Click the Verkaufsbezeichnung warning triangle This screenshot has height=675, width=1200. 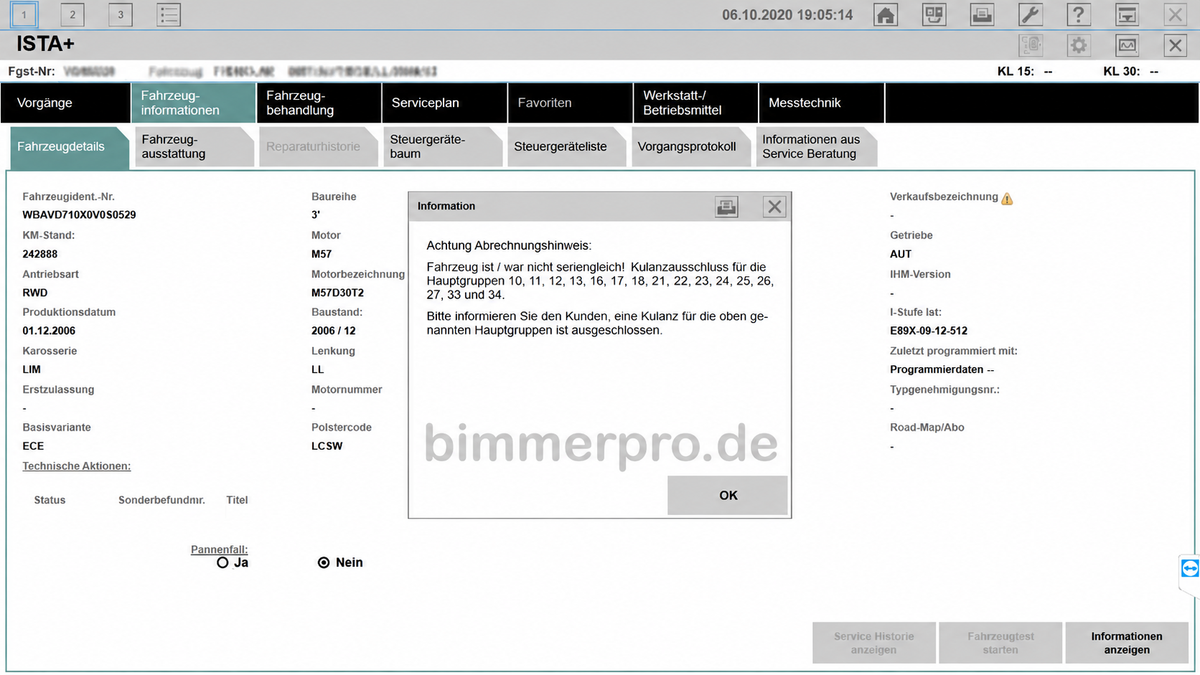tap(1007, 198)
